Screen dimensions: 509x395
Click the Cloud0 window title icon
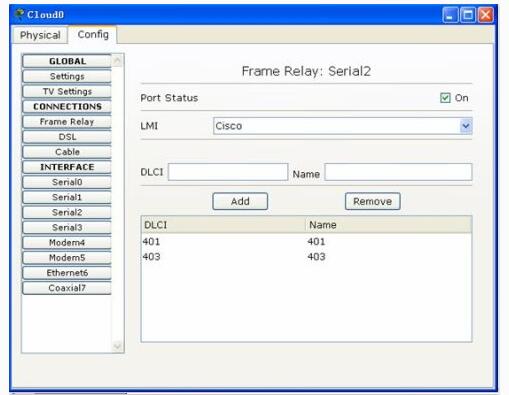click(20, 14)
